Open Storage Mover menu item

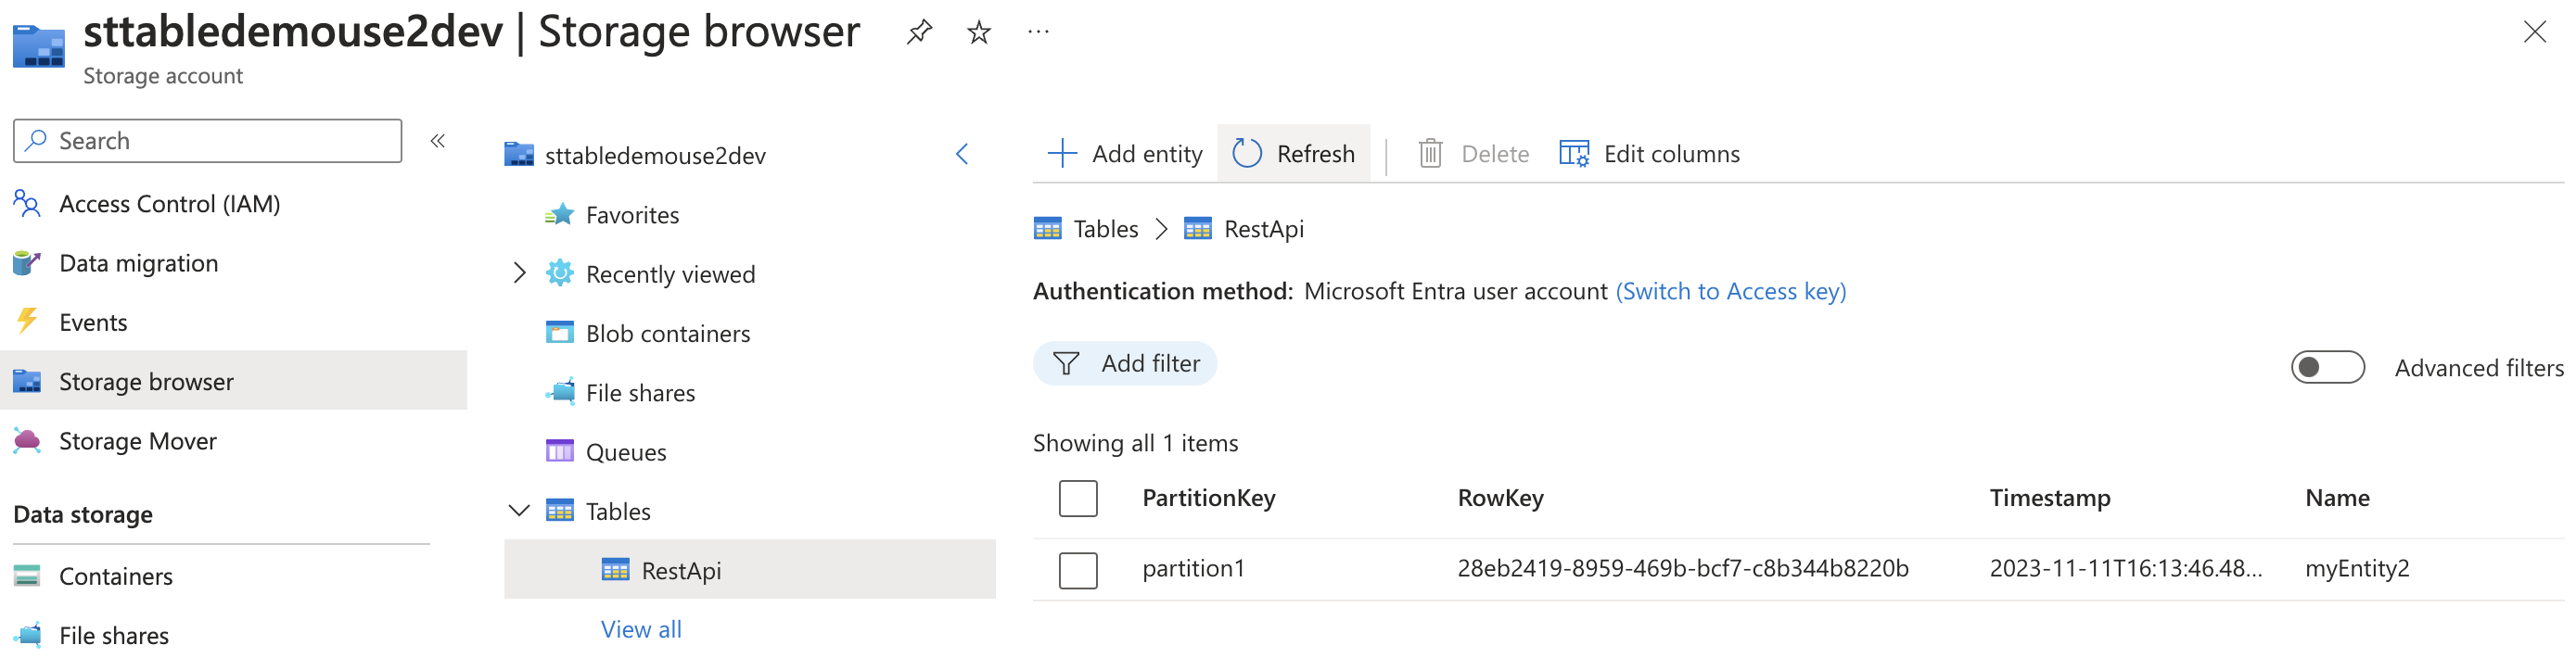point(138,441)
